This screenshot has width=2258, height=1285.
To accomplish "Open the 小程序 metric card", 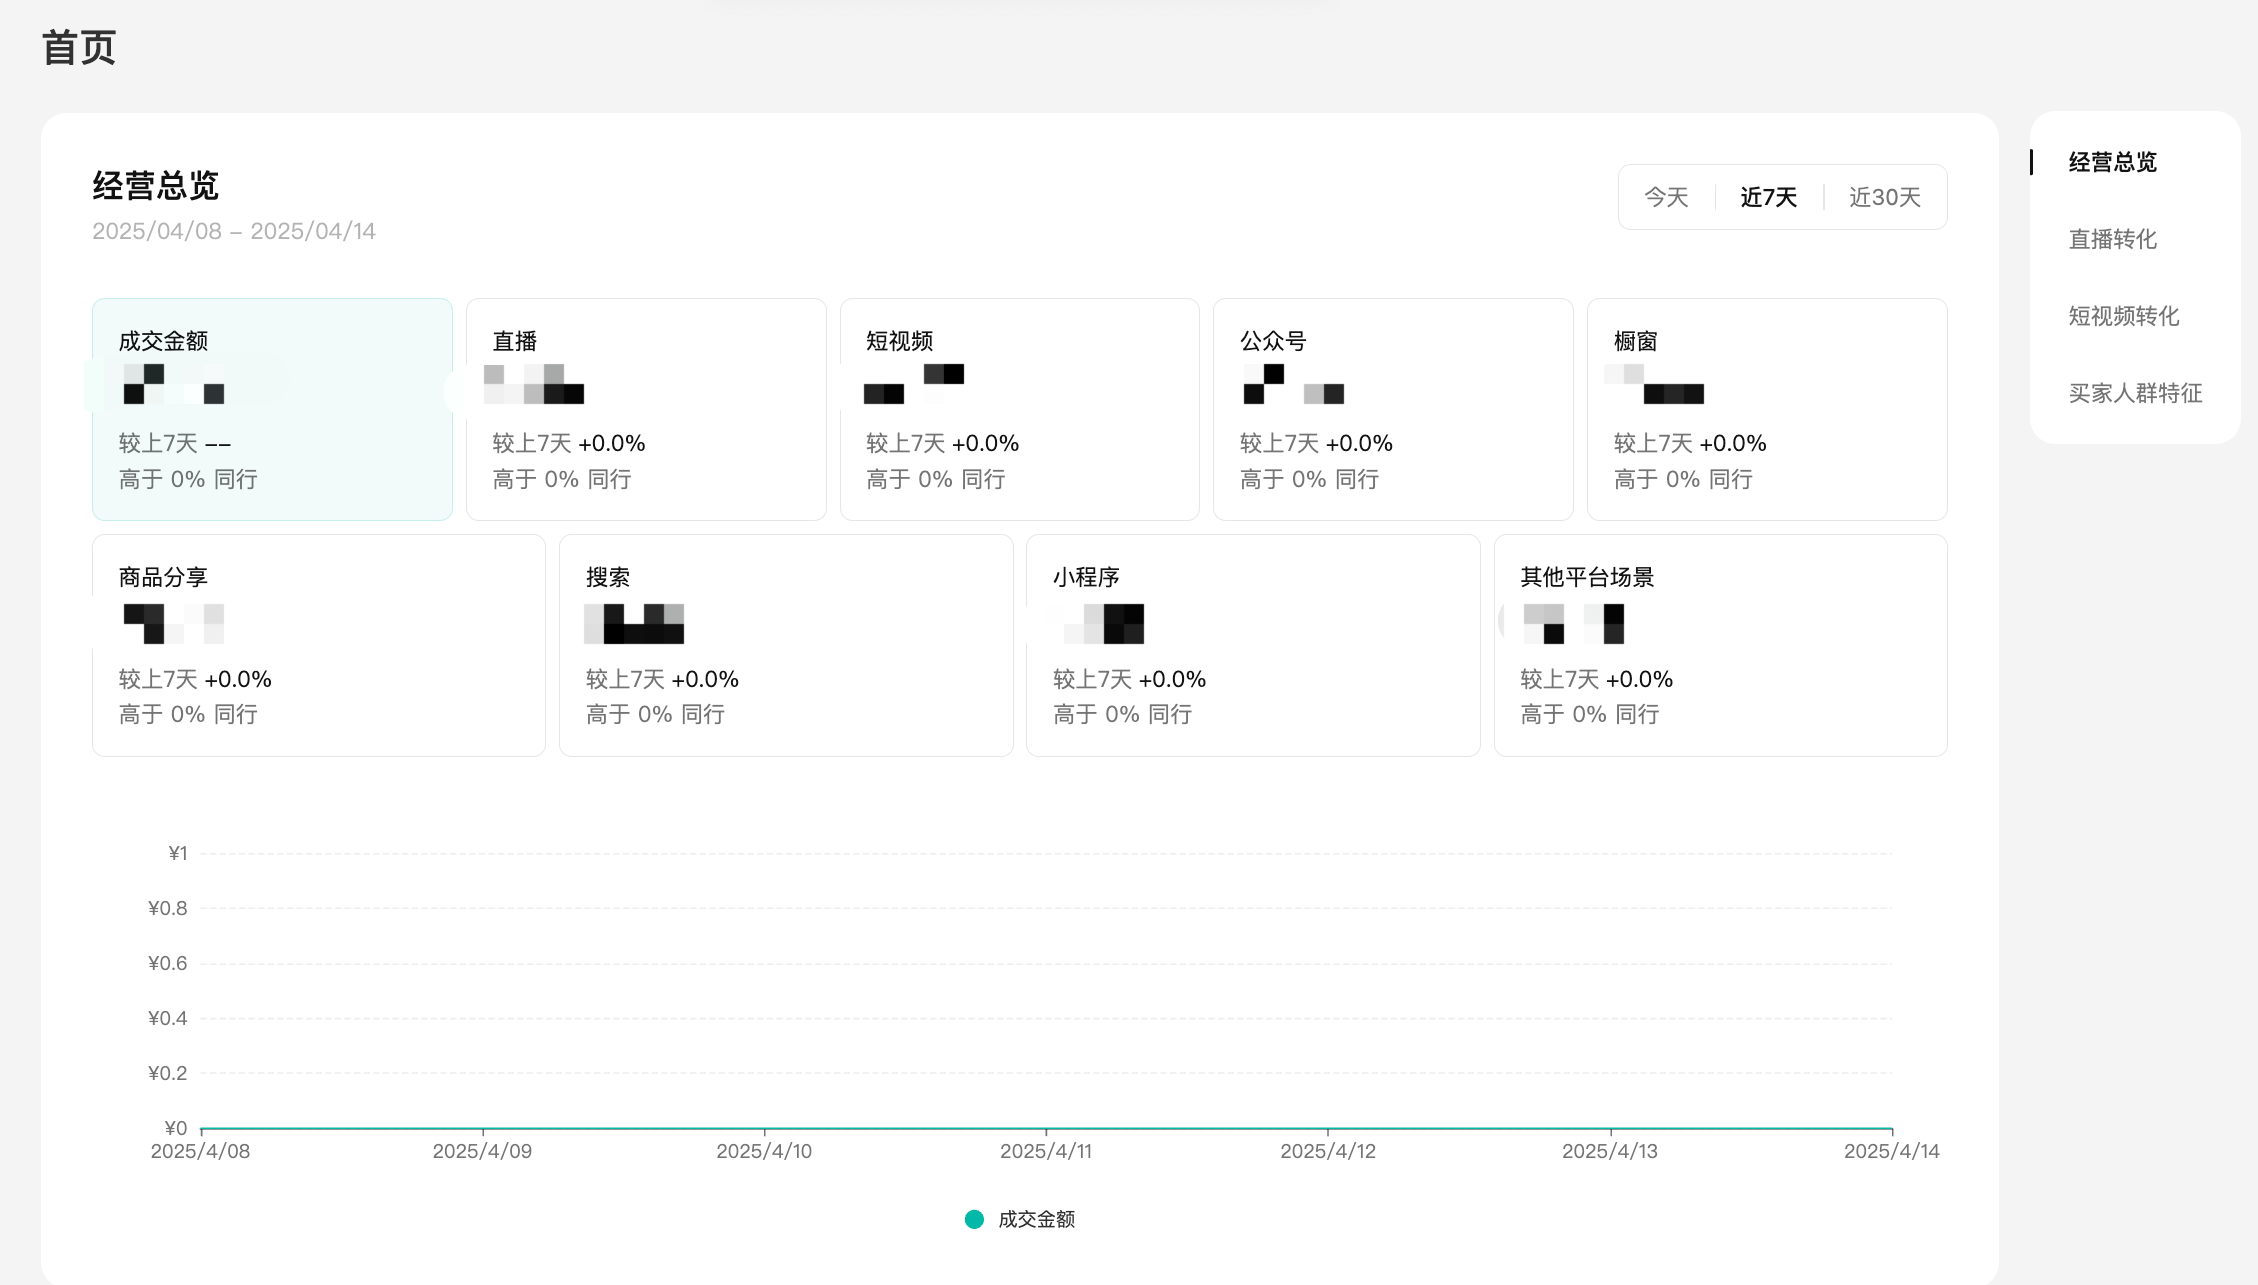I will coord(1252,645).
